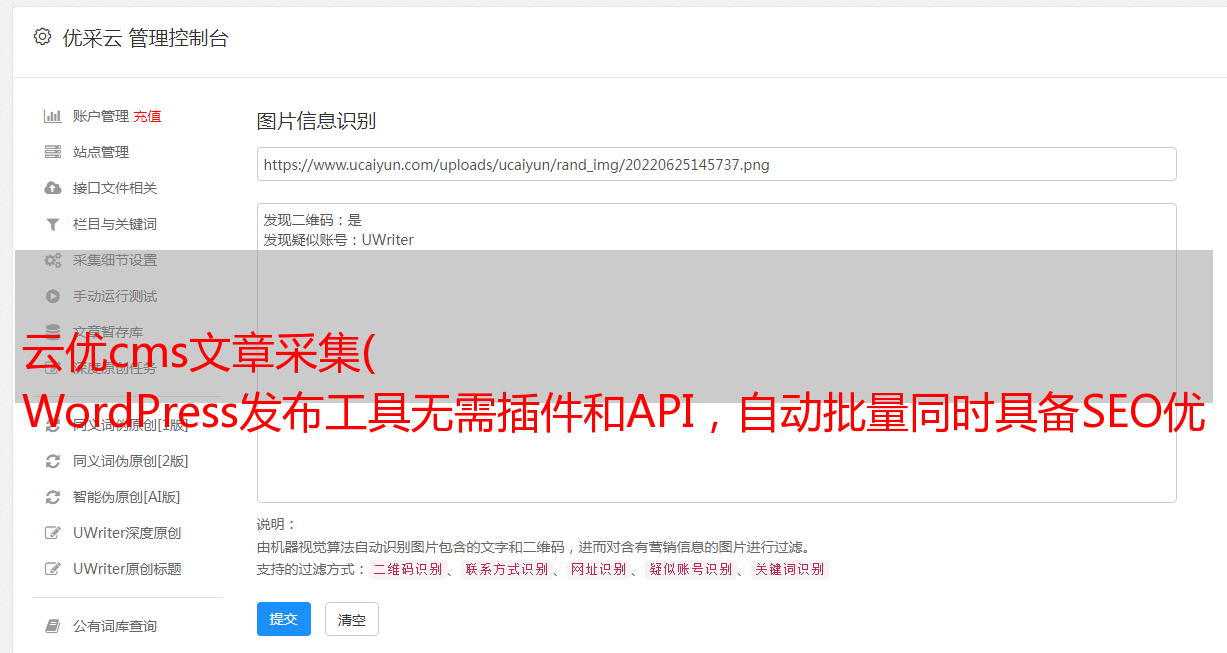The height and width of the screenshot is (653, 1227).
Task: Select UWriter原创标题 in the sidebar
Action: click(x=127, y=569)
